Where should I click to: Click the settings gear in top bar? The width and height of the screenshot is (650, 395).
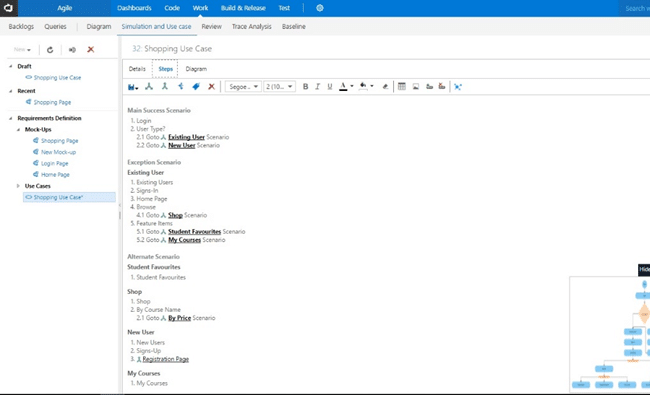point(320,8)
